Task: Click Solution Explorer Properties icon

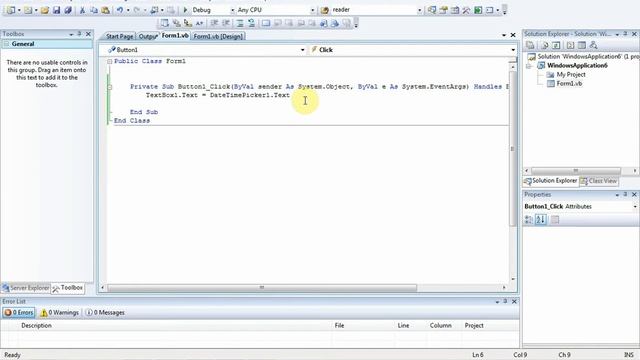Action: pos(530,45)
